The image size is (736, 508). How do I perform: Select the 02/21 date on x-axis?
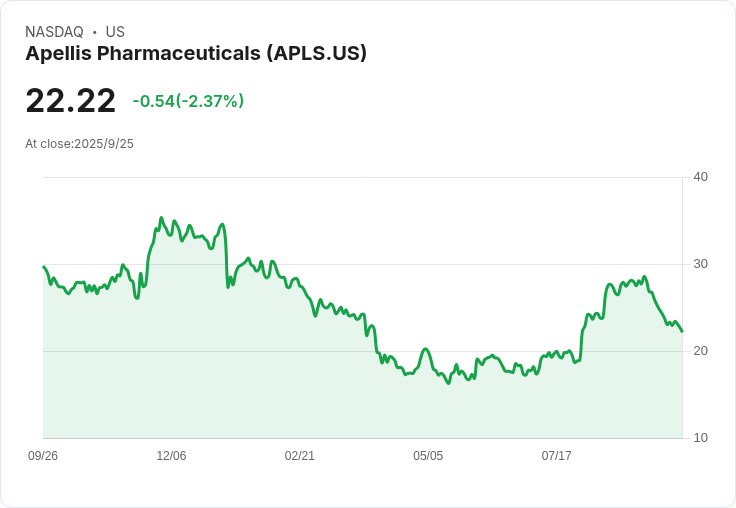tap(300, 456)
